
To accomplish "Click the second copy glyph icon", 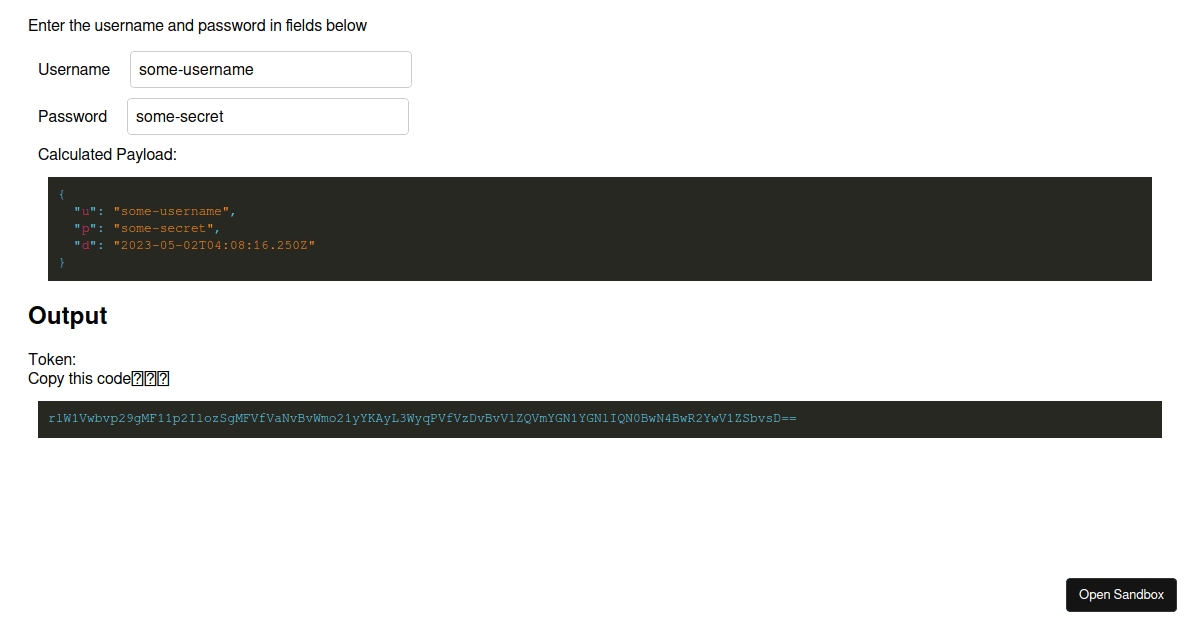I will [x=150, y=378].
